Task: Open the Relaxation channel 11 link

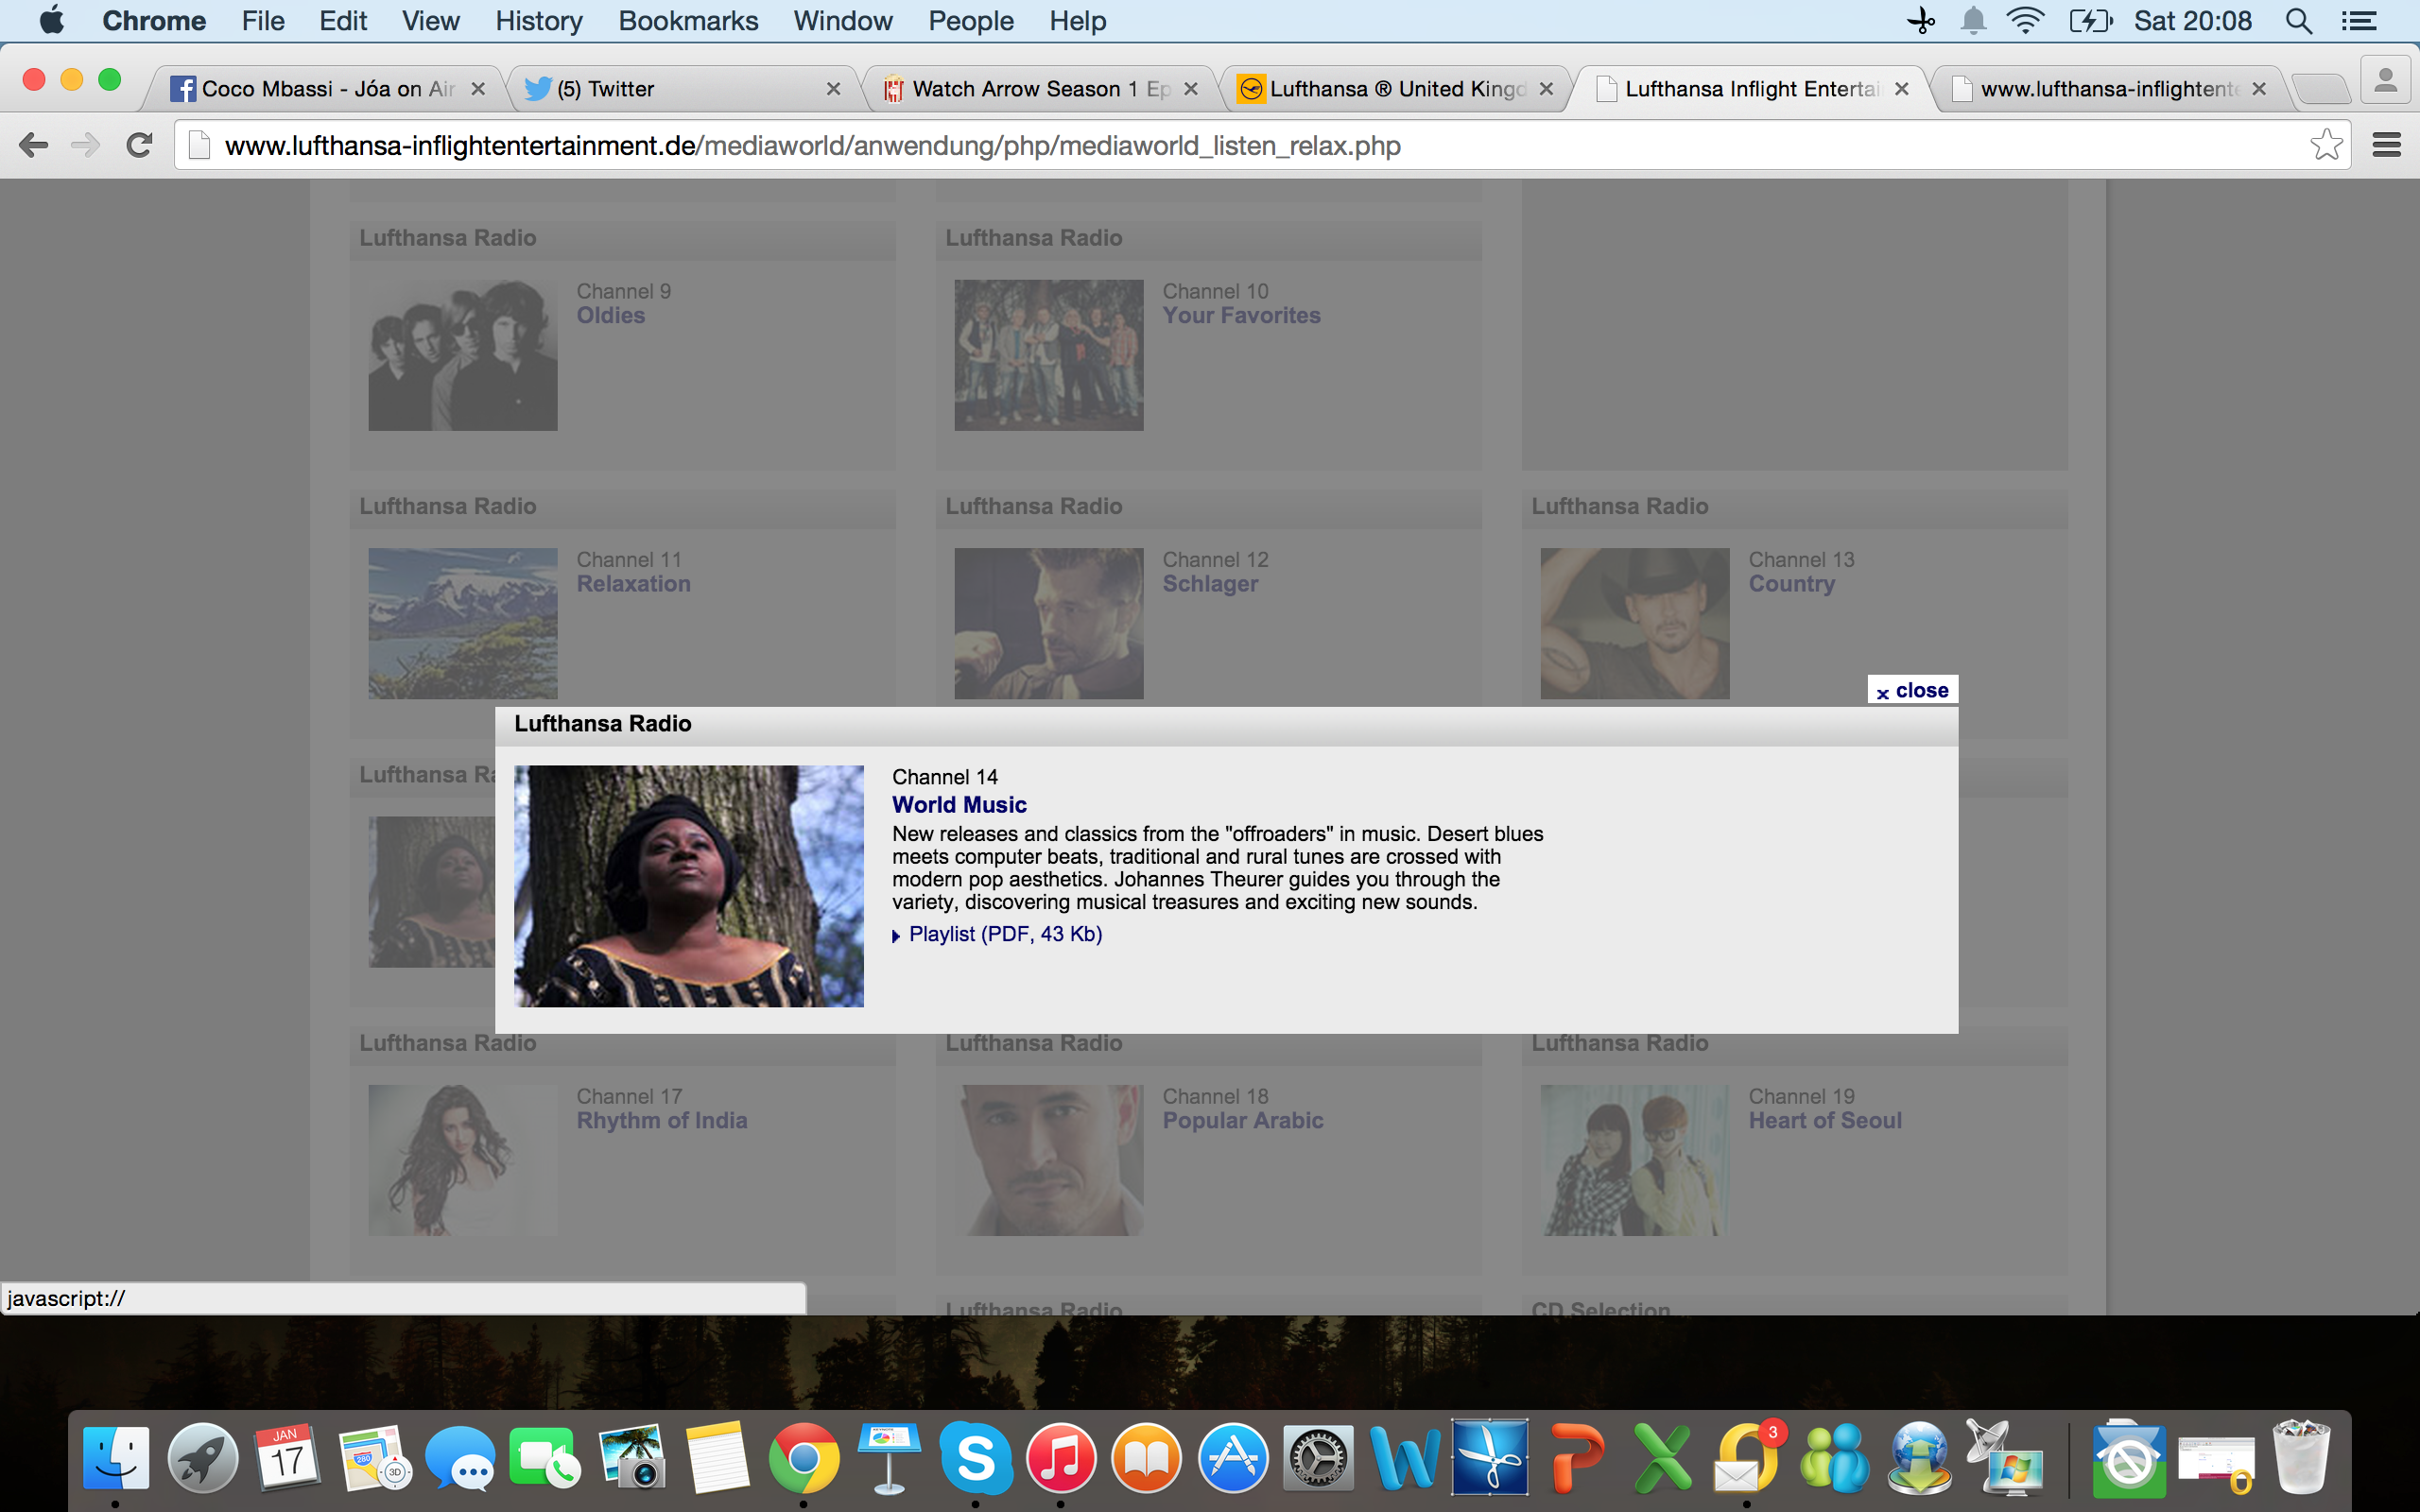Action: [633, 584]
